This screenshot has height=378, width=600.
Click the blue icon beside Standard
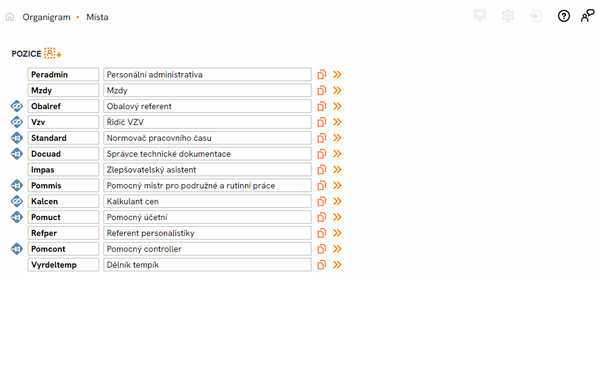pyautogui.click(x=16, y=138)
